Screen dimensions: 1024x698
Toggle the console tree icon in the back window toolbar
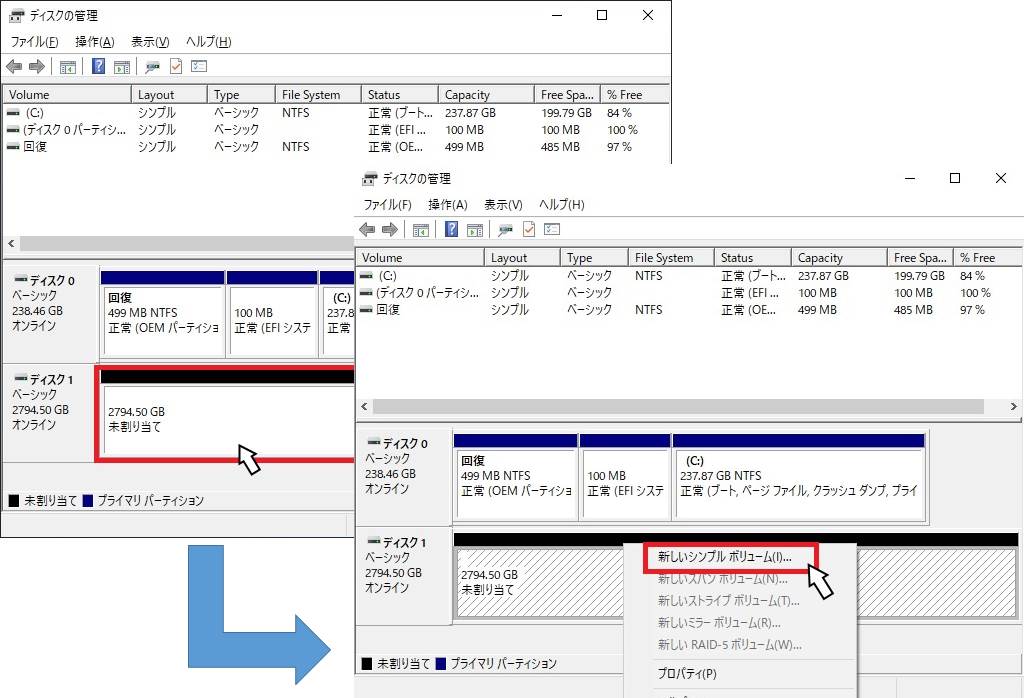pos(68,67)
